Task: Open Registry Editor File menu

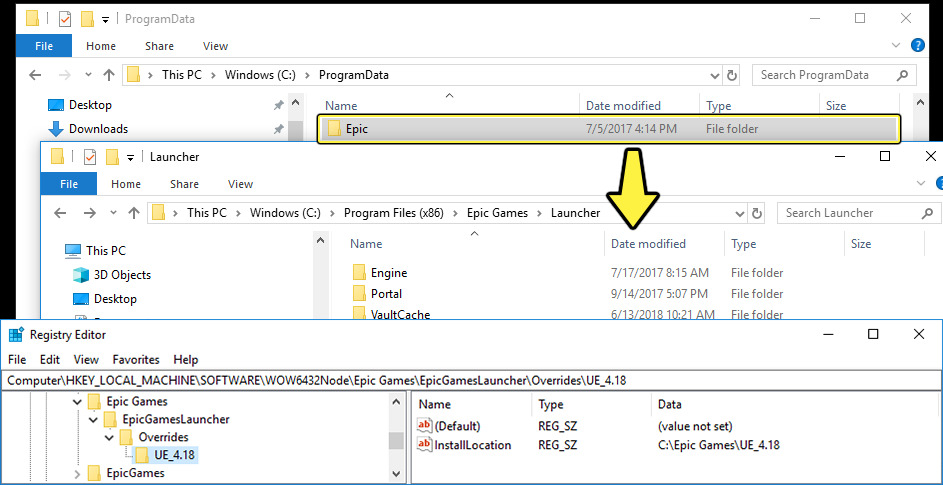Action: (17, 359)
